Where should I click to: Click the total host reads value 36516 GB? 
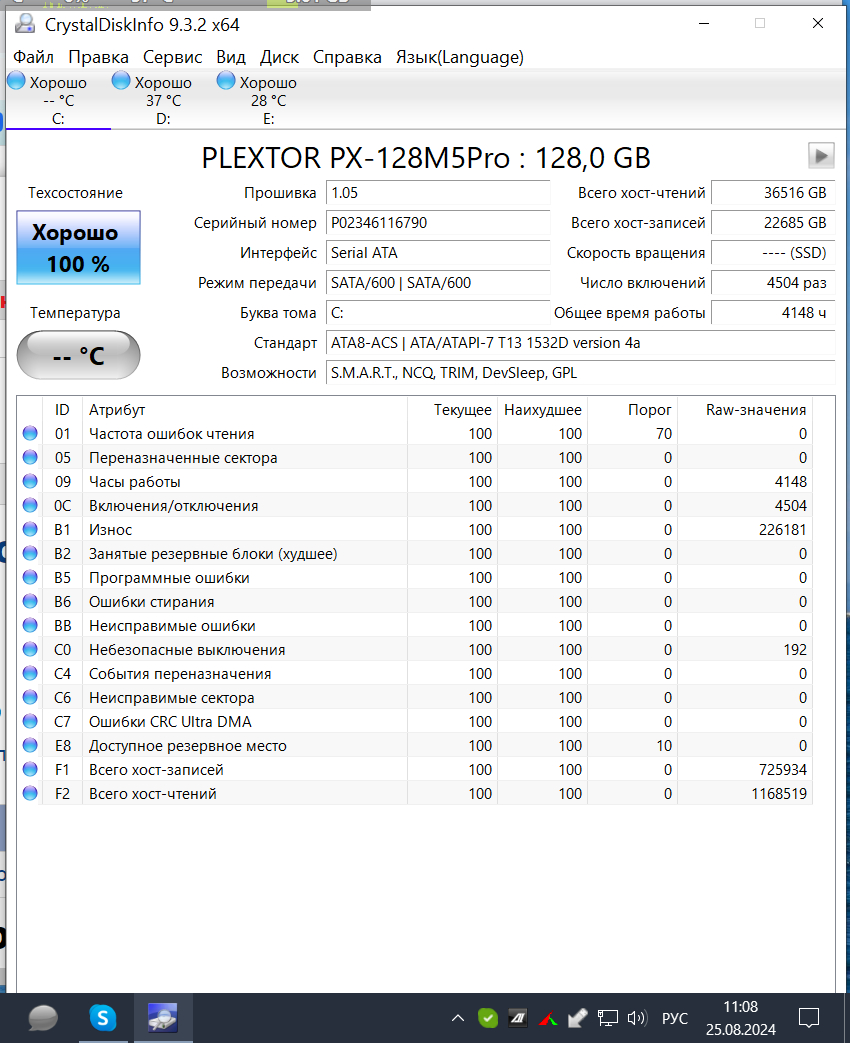click(x=773, y=193)
